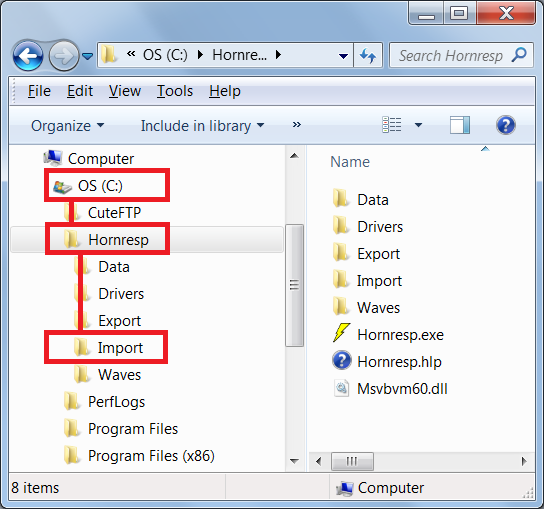This screenshot has height=509, width=544.
Task: Click the Hornresp folder icon in tree
Action: [x=72, y=239]
